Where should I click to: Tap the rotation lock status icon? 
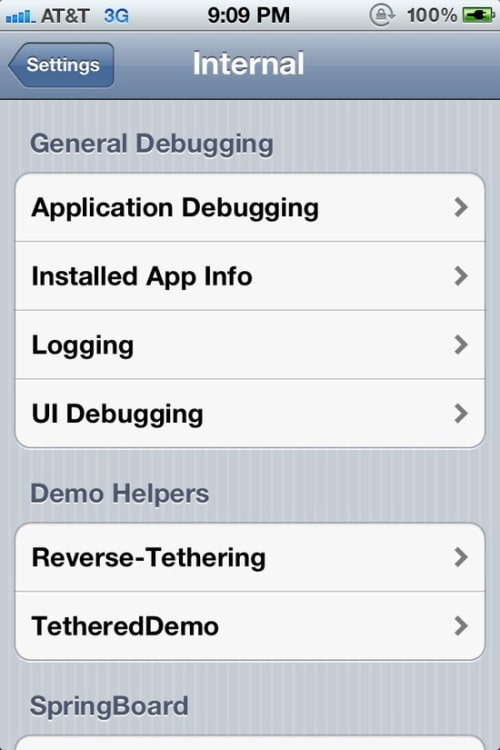pos(382,15)
